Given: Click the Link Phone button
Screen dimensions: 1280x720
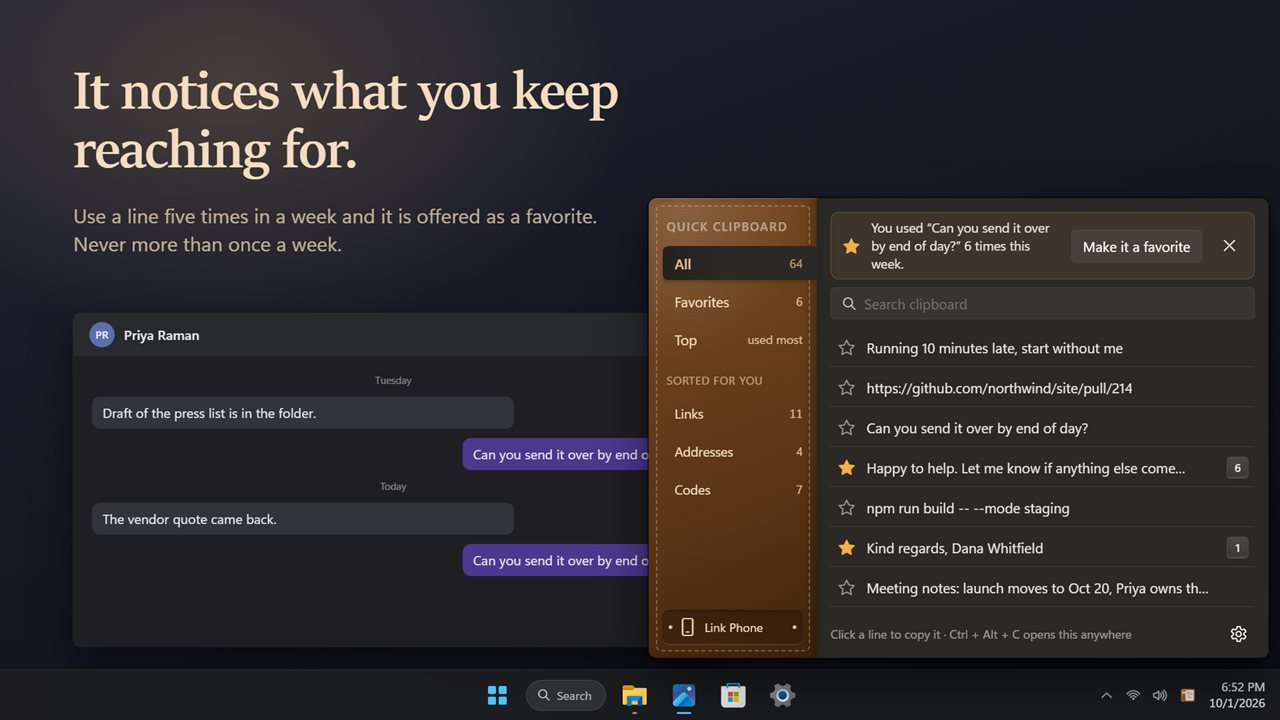Looking at the screenshot, I should tap(732, 627).
